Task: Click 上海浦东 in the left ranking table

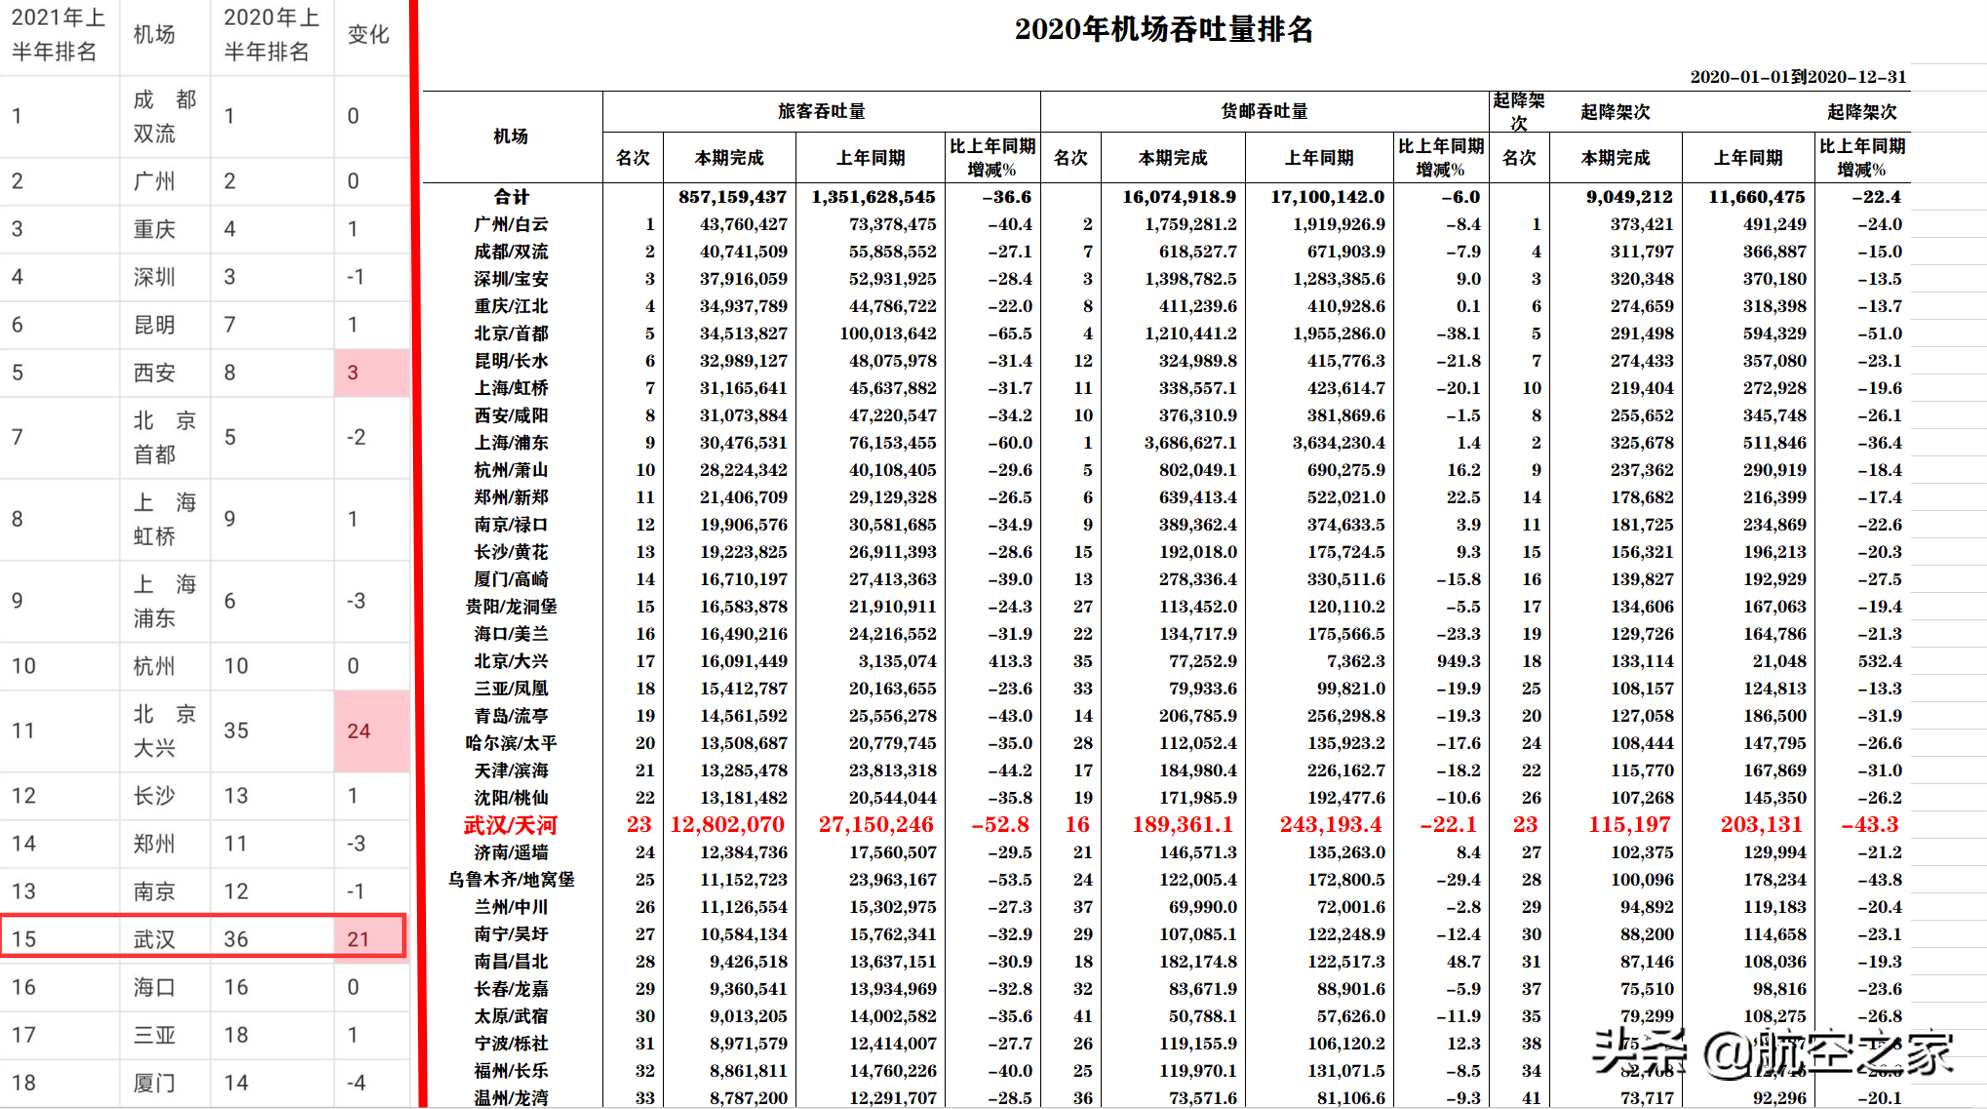Action: point(166,602)
